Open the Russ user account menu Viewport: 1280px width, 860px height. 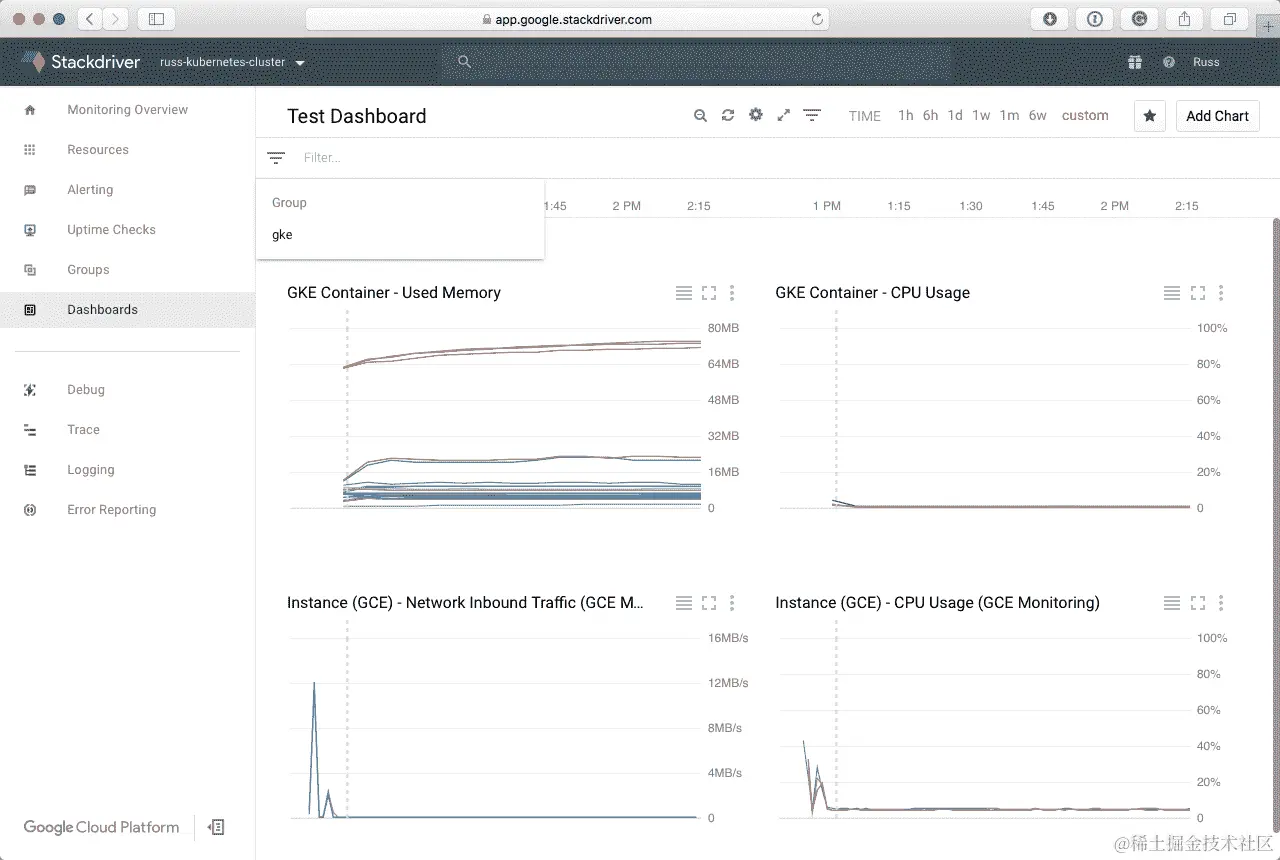[1206, 62]
